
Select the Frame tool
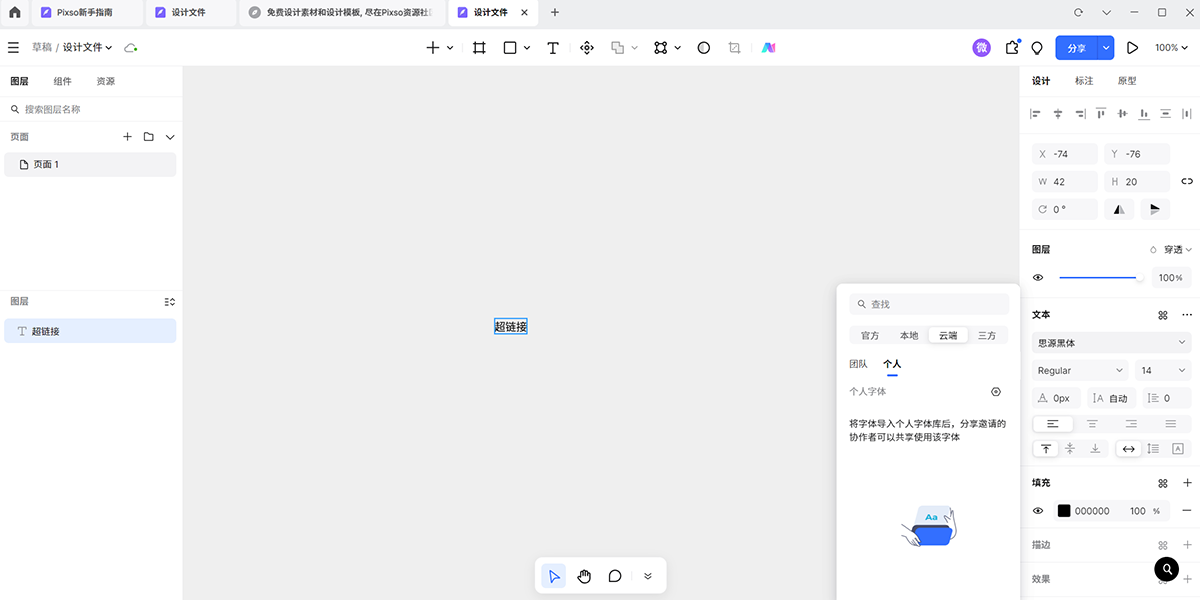[479, 48]
